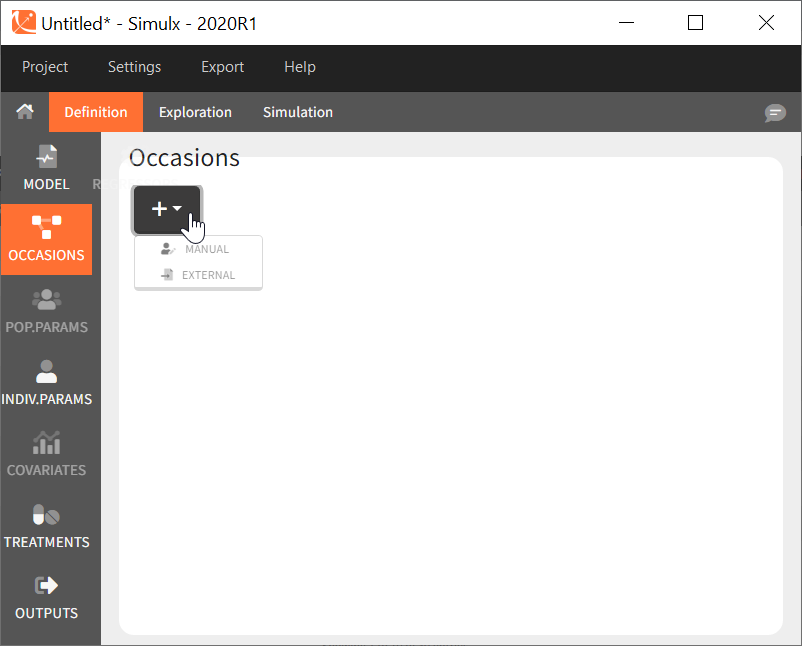Choose External from the dropdown list
This screenshot has width=802, height=646.
tap(198, 275)
